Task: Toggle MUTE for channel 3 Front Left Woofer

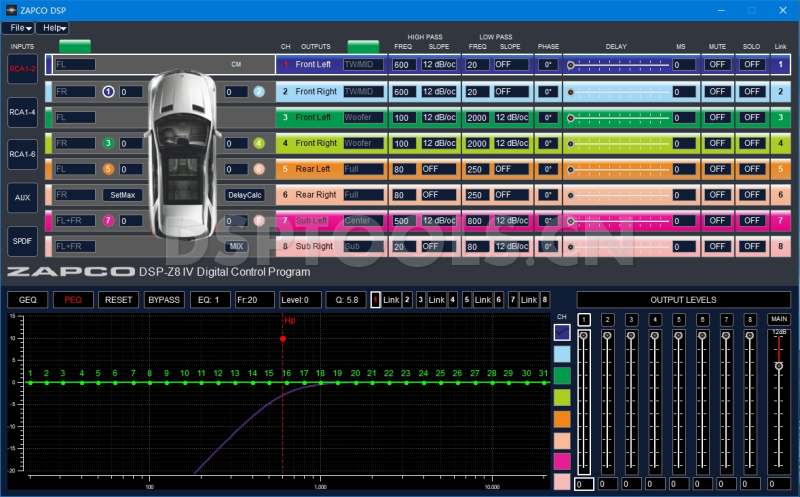Action: [x=717, y=117]
